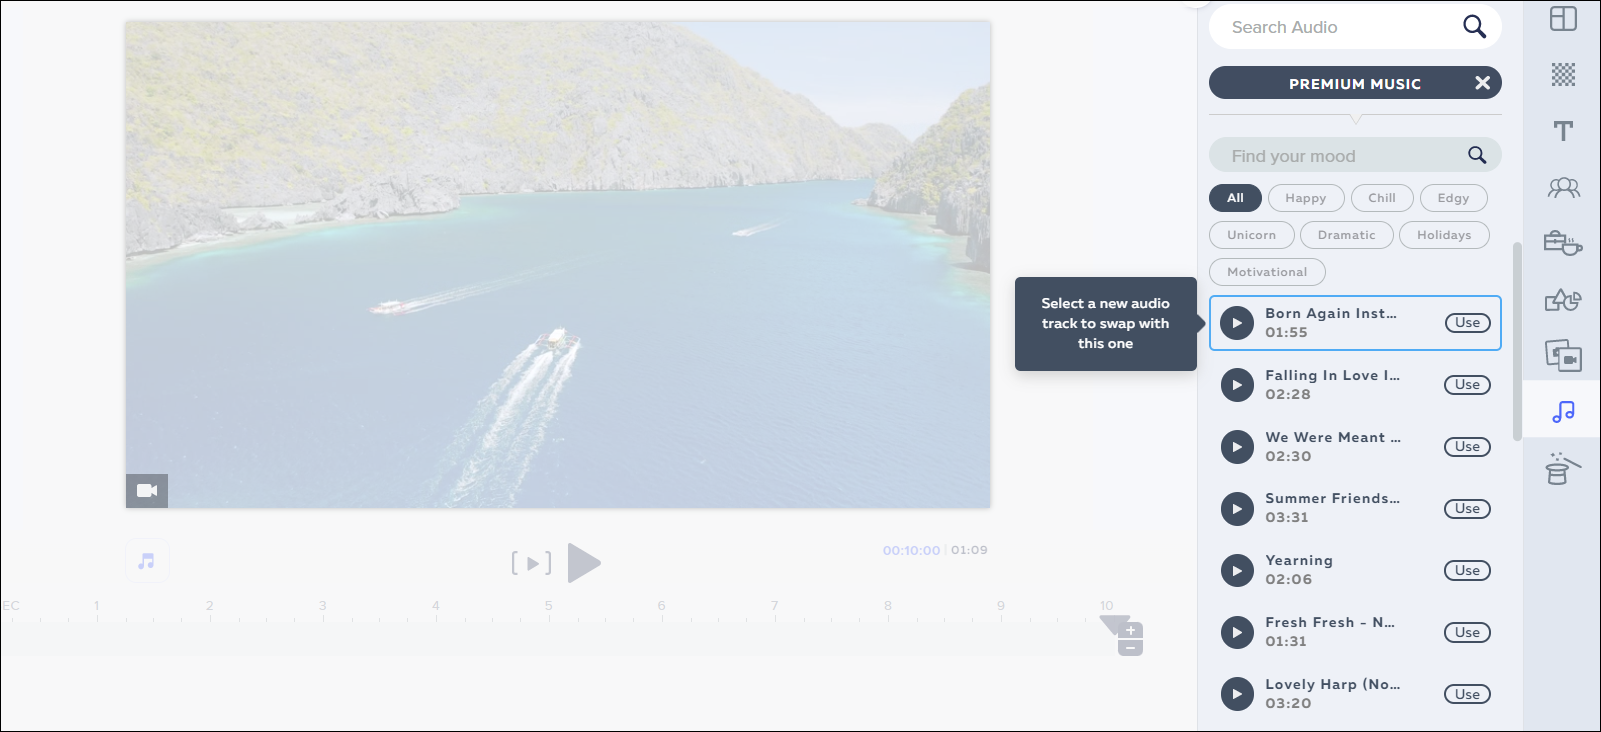
Task: Select the Happy mood filter
Action: coord(1305,198)
